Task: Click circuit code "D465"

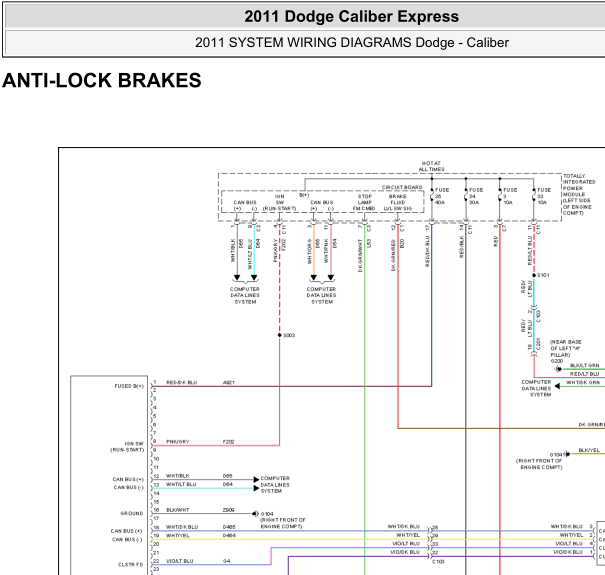Action: pyautogui.click(x=229, y=527)
